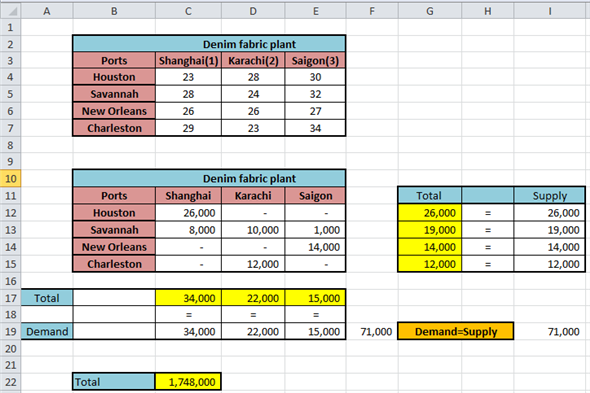
Task: Click New Orleans-Saigon shipment cell '14,000'
Action: tap(315, 247)
